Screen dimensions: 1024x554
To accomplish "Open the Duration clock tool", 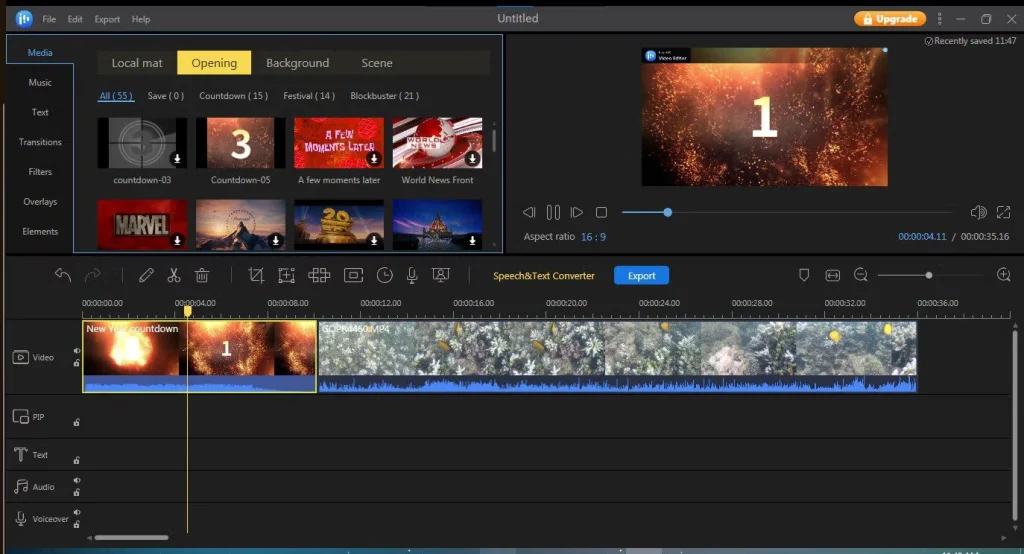I will [385, 276].
